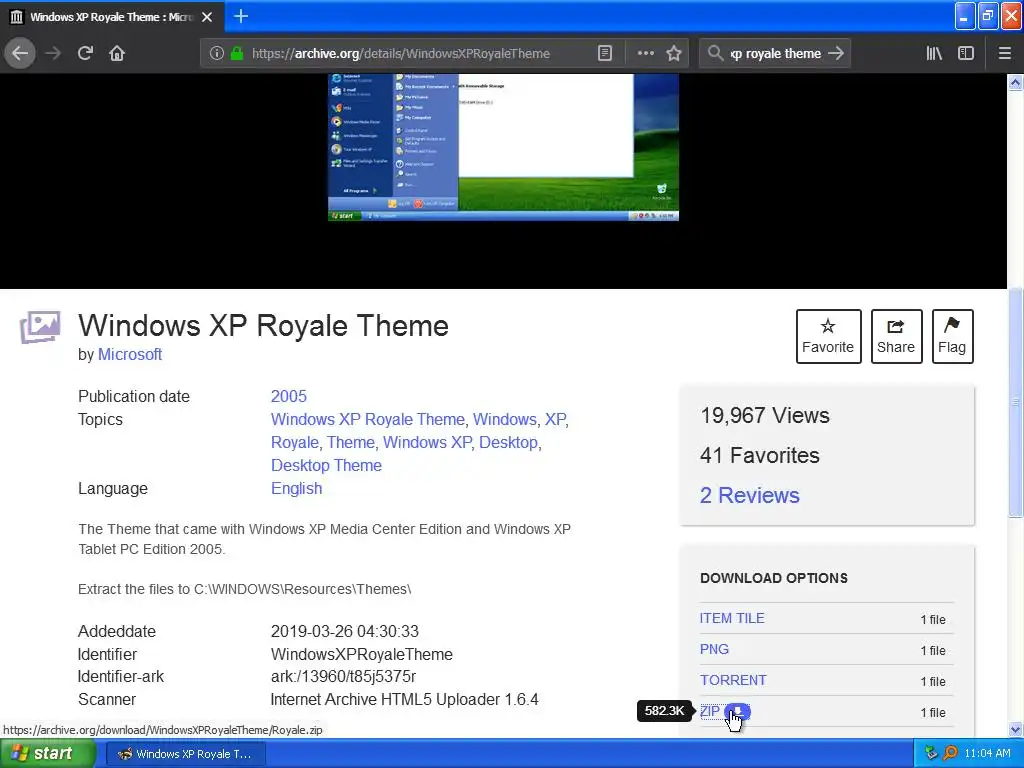Screen dimensions: 1024x768
Task: Open a new tab with plus
Action: pos(241,16)
